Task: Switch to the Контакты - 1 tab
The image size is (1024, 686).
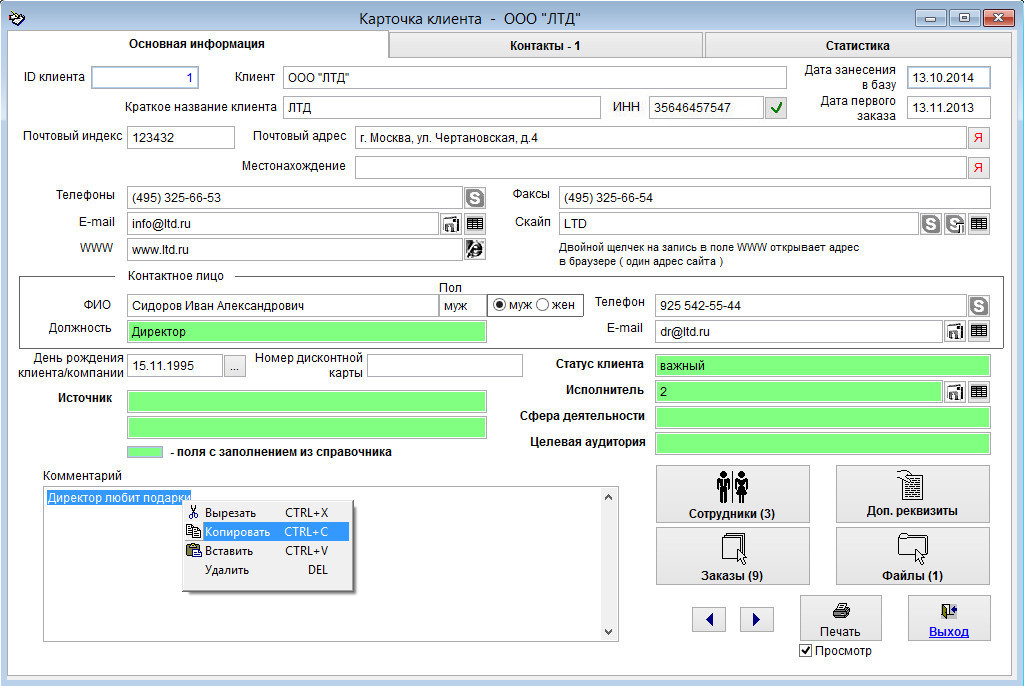Action: pos(545,45)
